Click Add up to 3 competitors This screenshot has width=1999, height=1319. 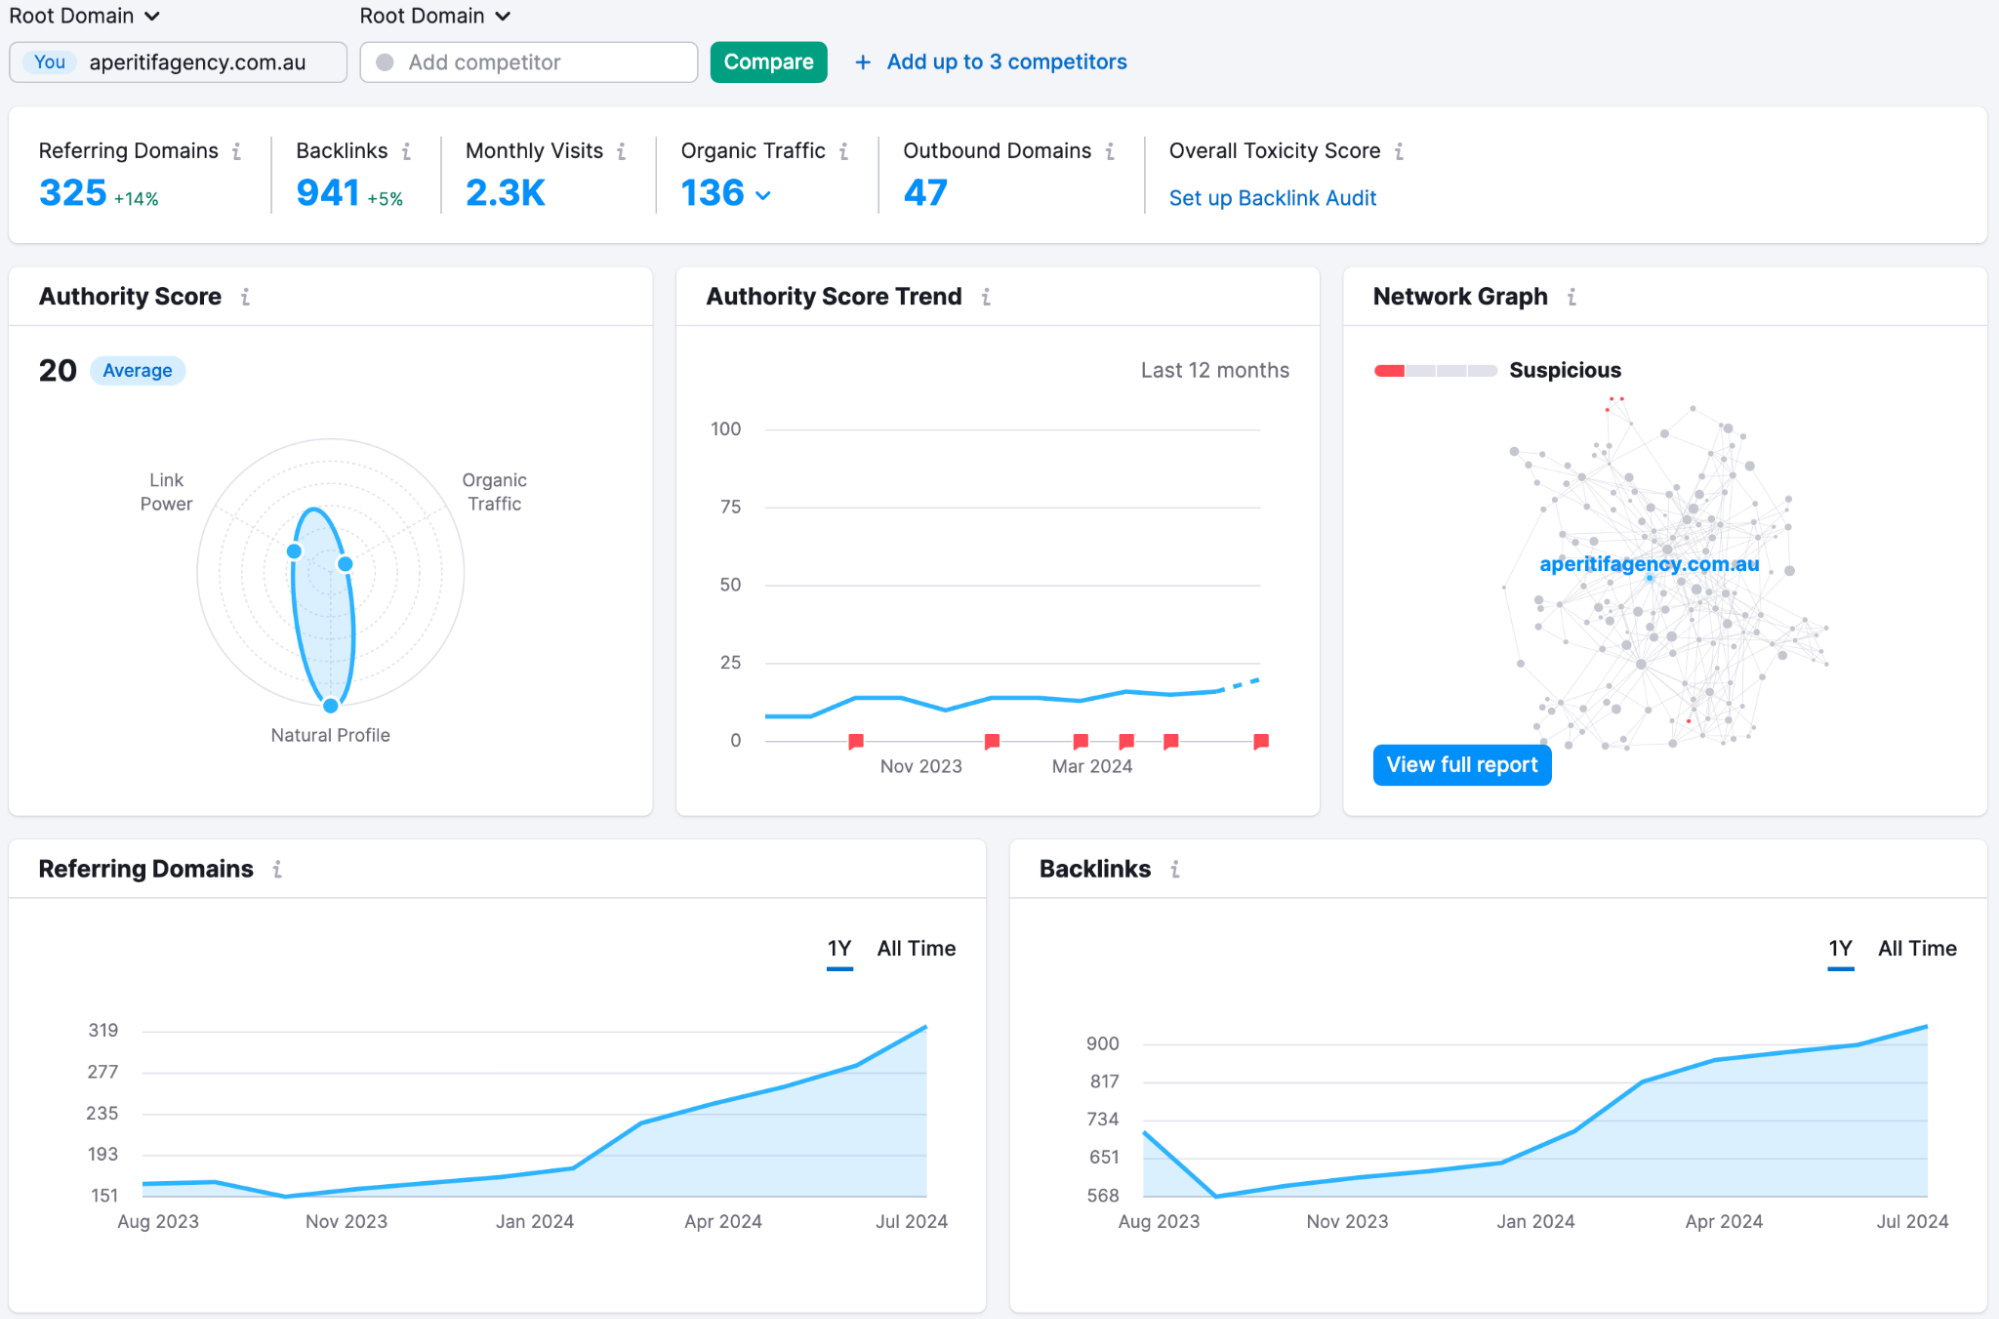coord(1004,61)
